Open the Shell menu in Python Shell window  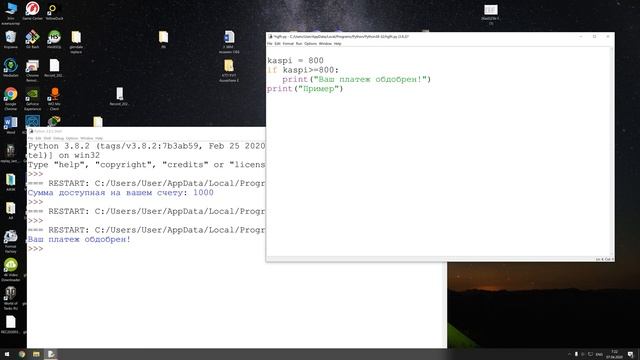coord(47,138)
